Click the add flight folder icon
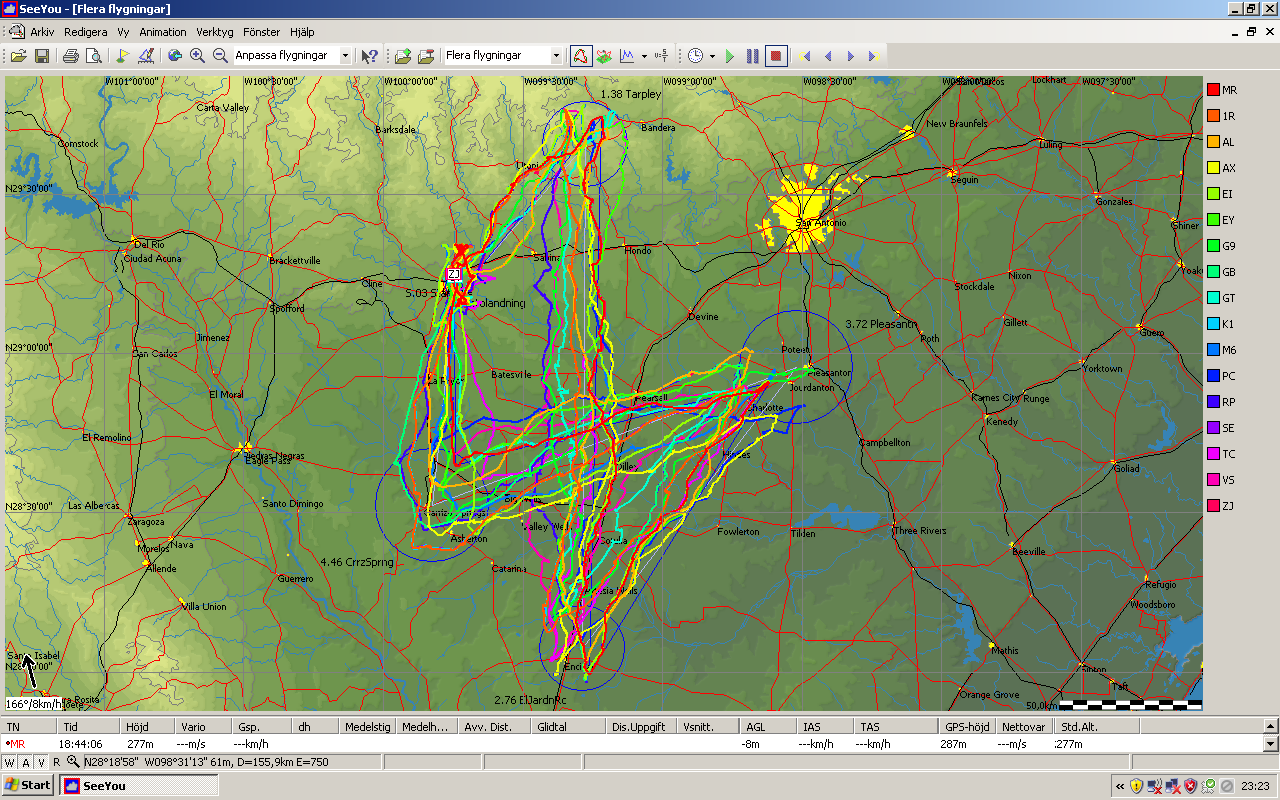Viewport: 1280px width, 800px height. click(403, 56)
